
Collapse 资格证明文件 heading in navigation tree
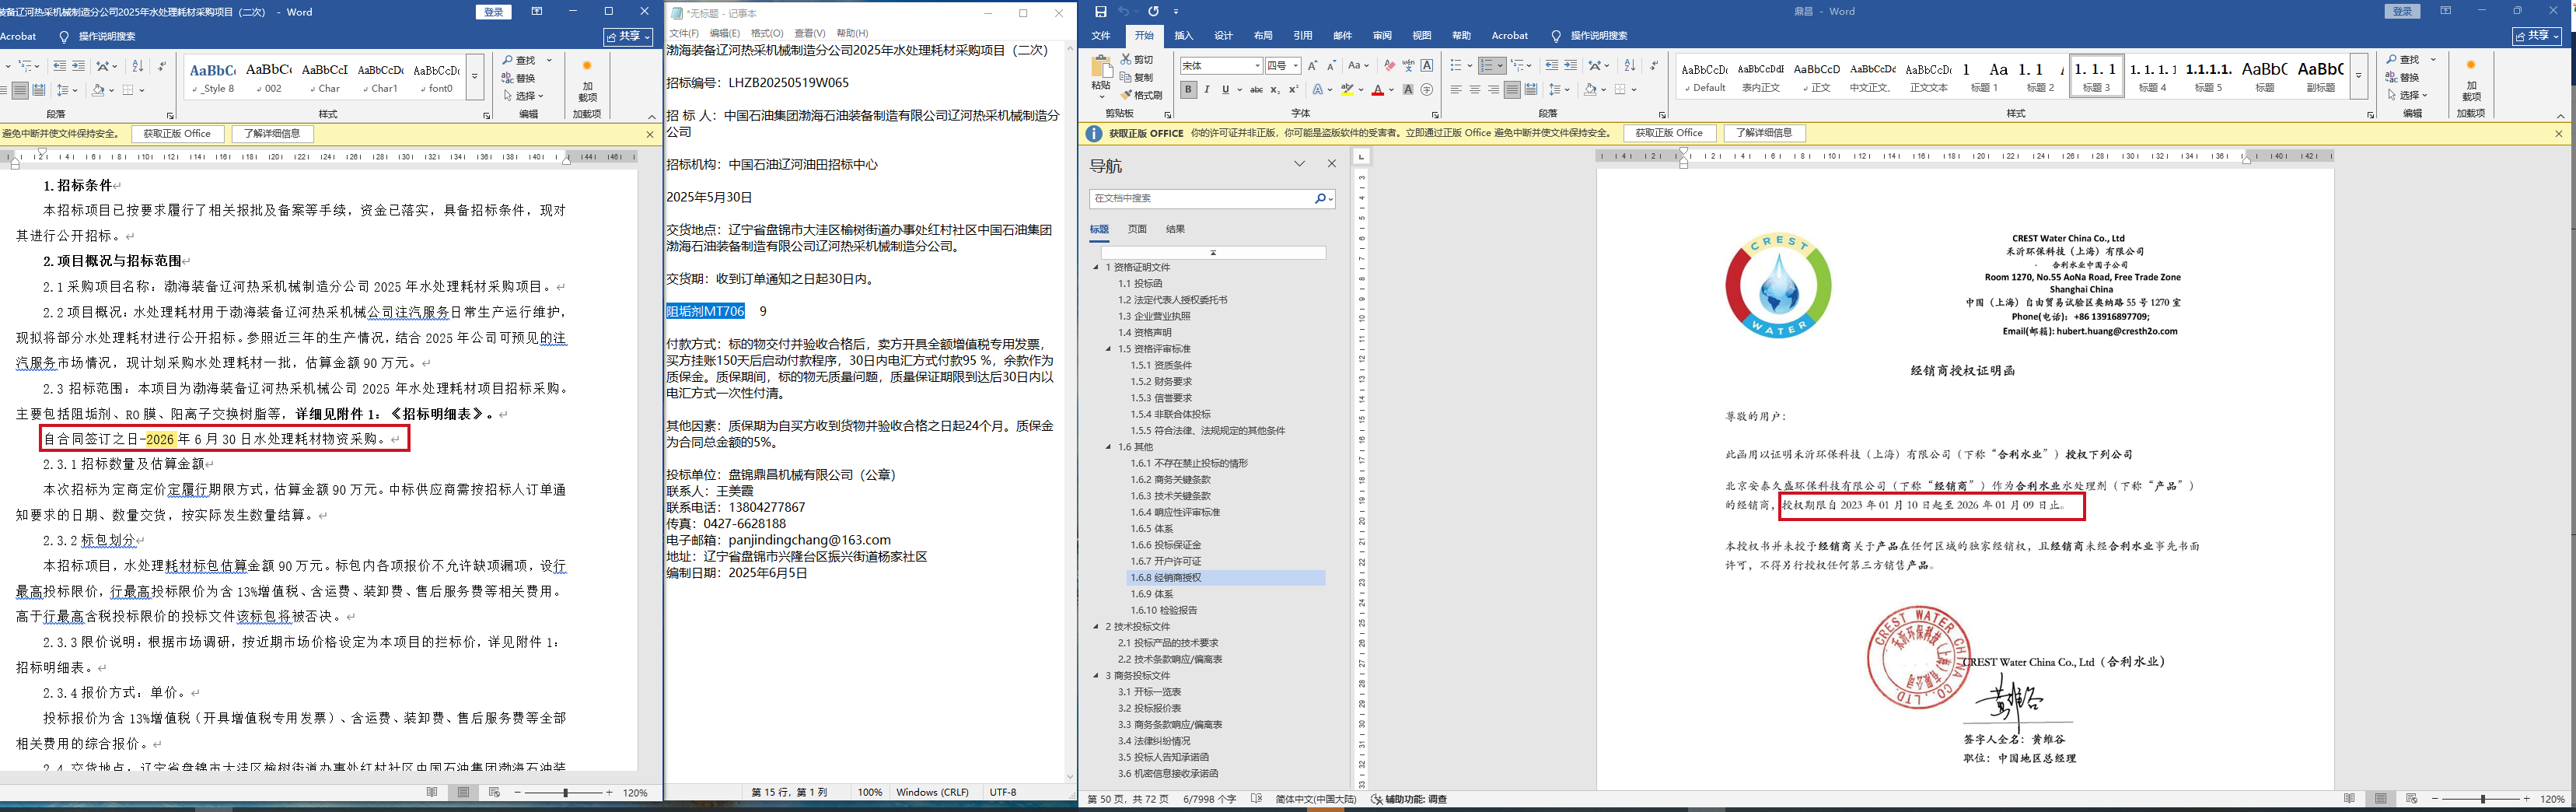point(1096,267)
